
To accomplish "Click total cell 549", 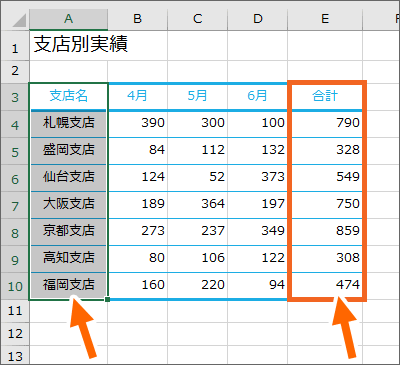I will [325, 178].
